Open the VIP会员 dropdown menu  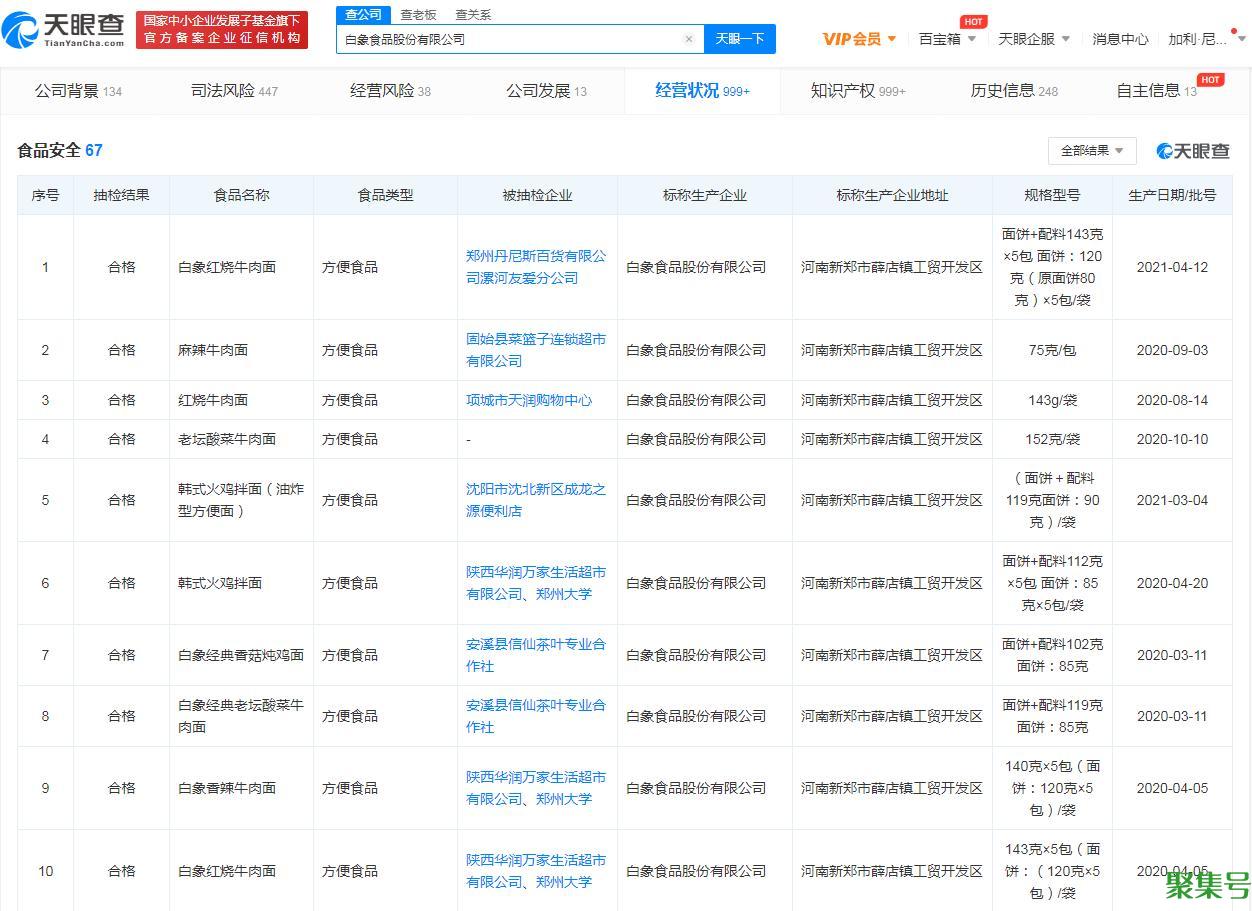click(859, 38)
